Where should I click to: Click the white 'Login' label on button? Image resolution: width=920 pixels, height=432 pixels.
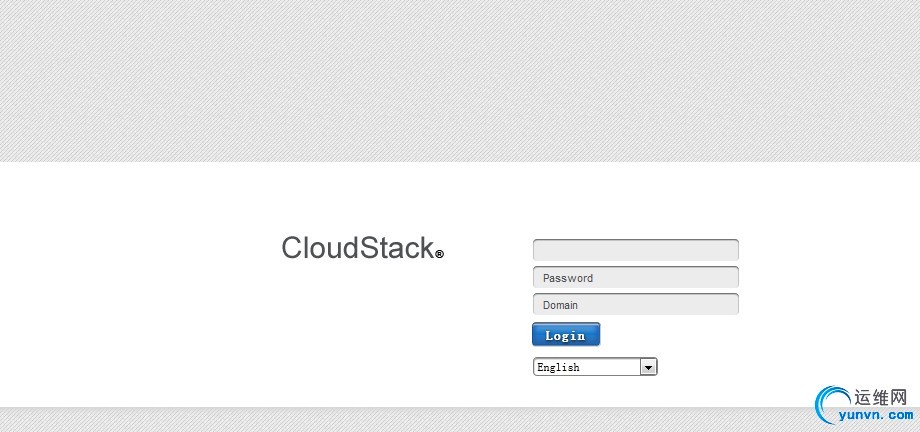click(x=565, y=336)
